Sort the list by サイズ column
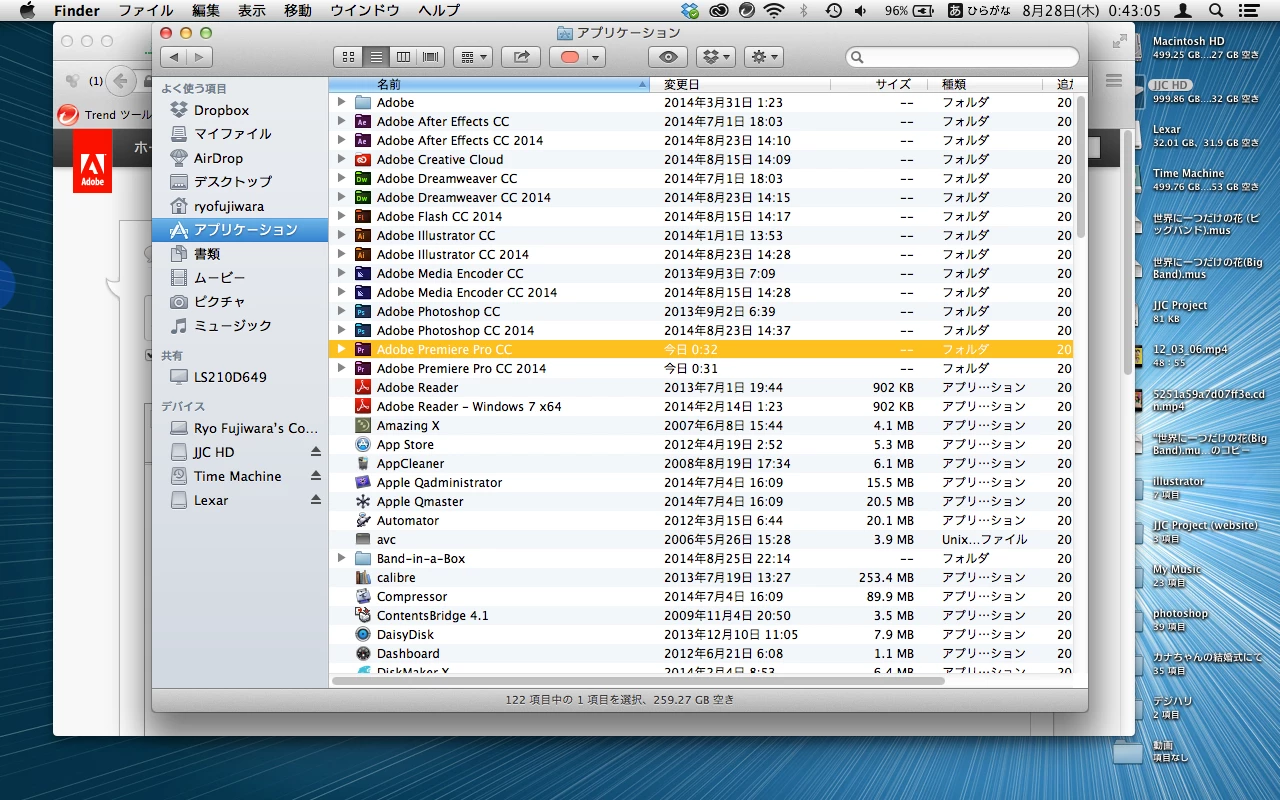Screen dimensions: 1280x800 [x=879, y=84]
